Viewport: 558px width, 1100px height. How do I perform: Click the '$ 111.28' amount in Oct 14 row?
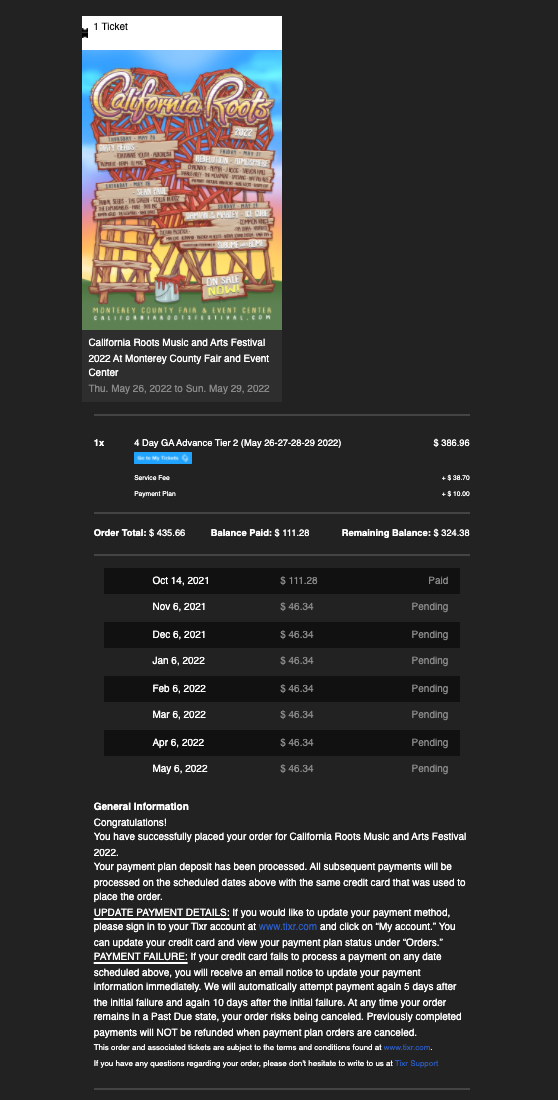tap(298, 581)
